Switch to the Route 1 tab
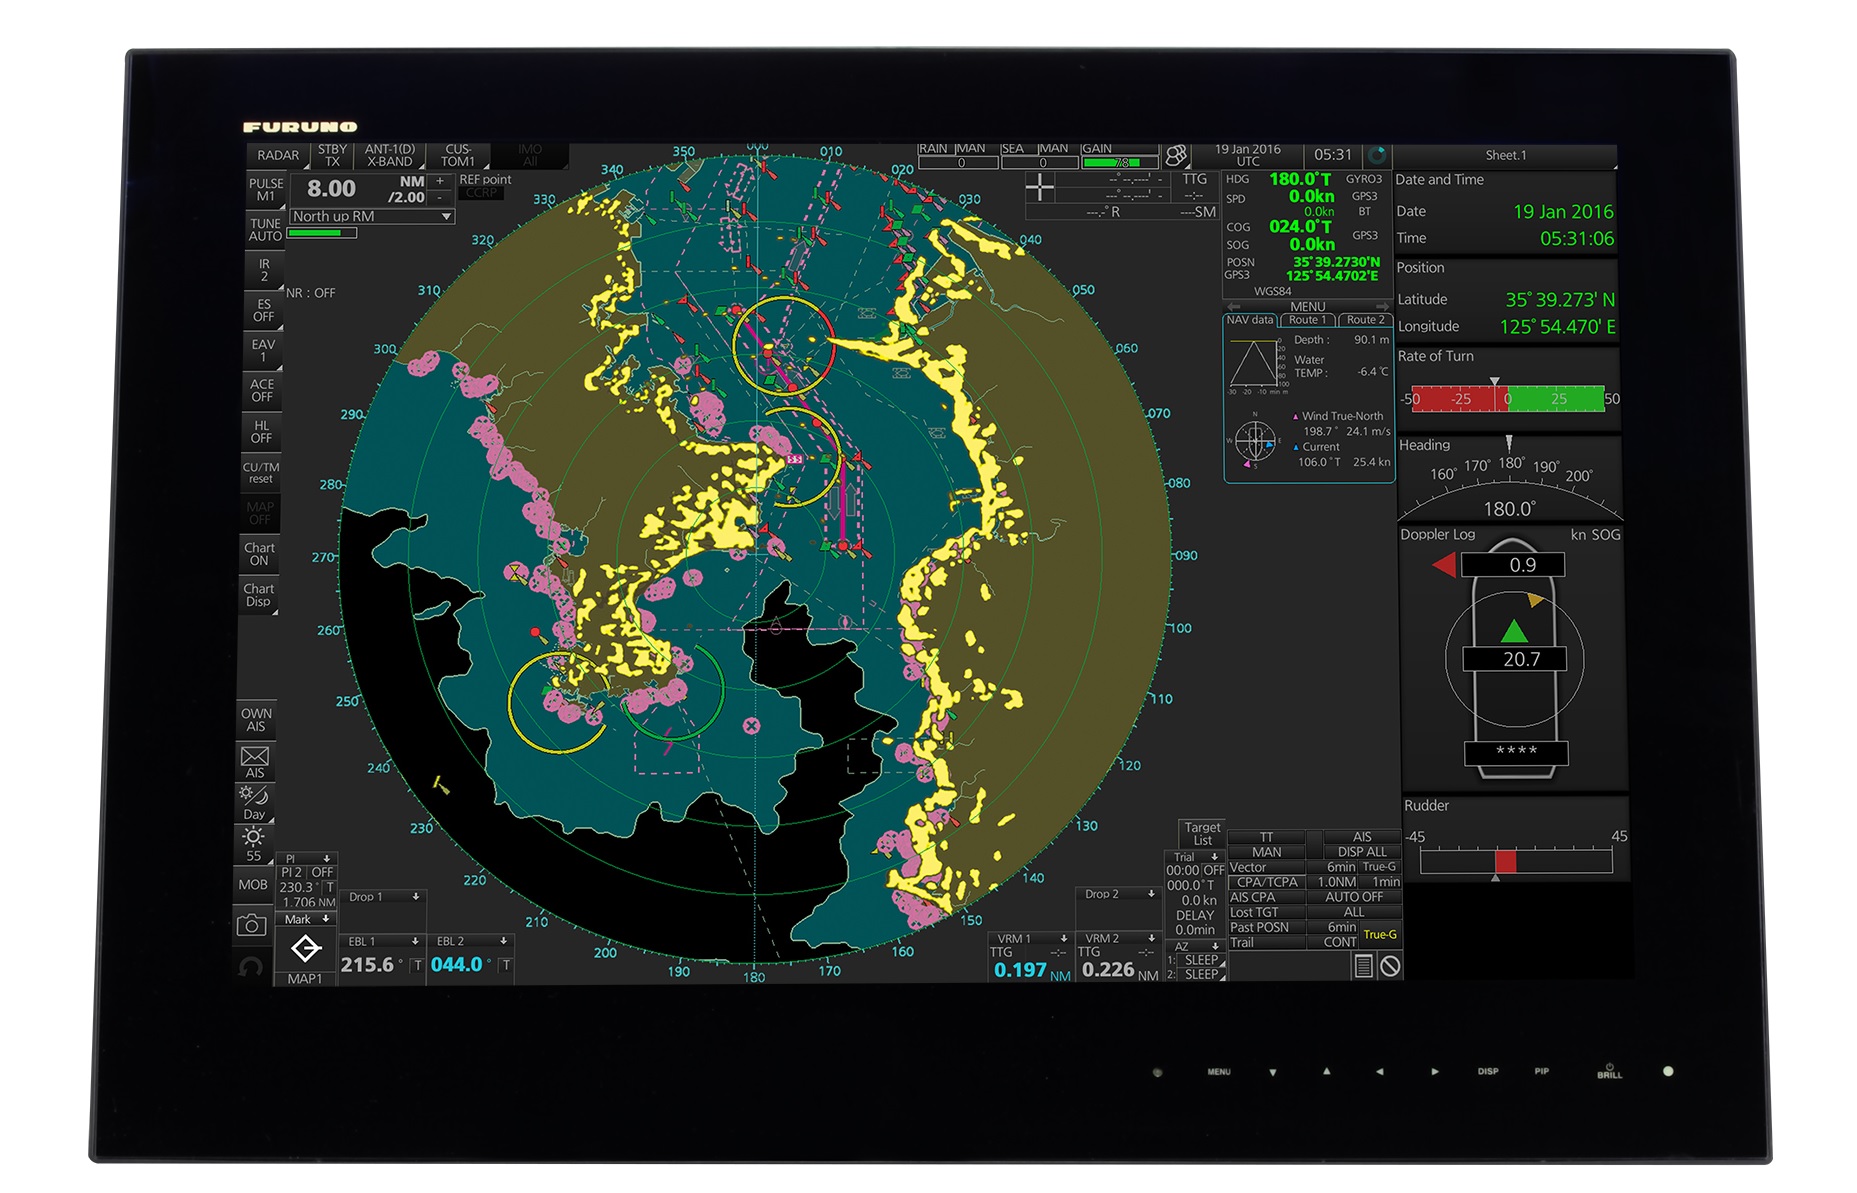 click(1307, 320)
